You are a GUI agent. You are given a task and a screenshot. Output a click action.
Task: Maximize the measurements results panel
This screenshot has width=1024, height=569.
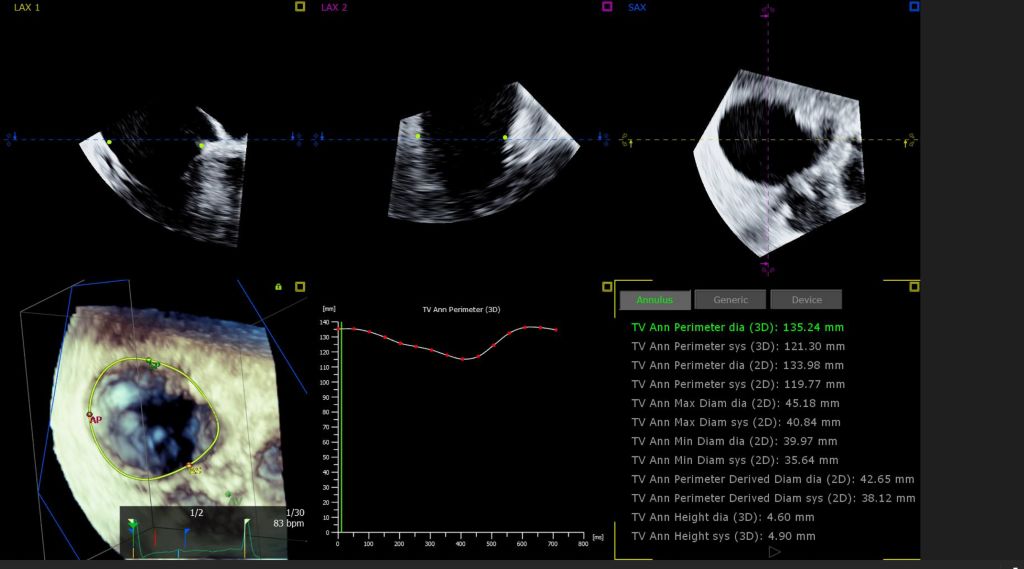click(x=914, y=287)
